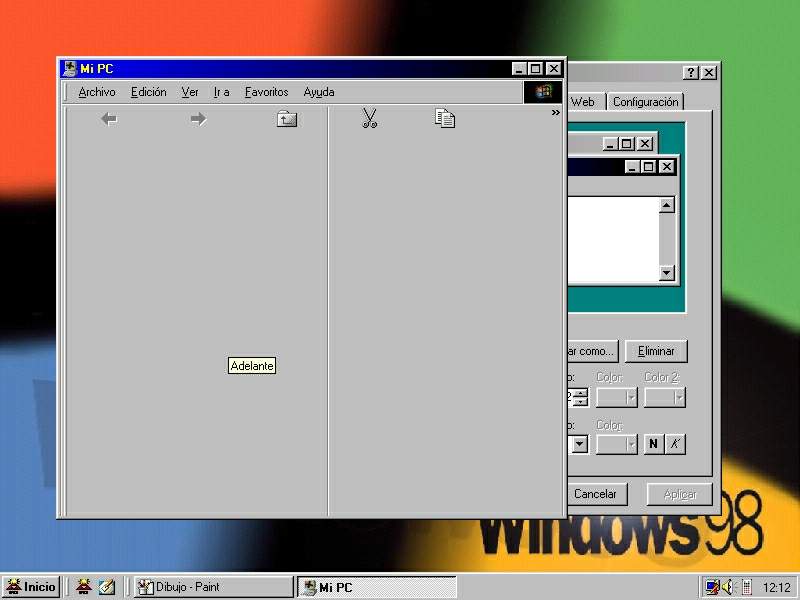Maximize the Mi PC window
Viewport: 800px width, 600px height.
[x=535, y=68]
